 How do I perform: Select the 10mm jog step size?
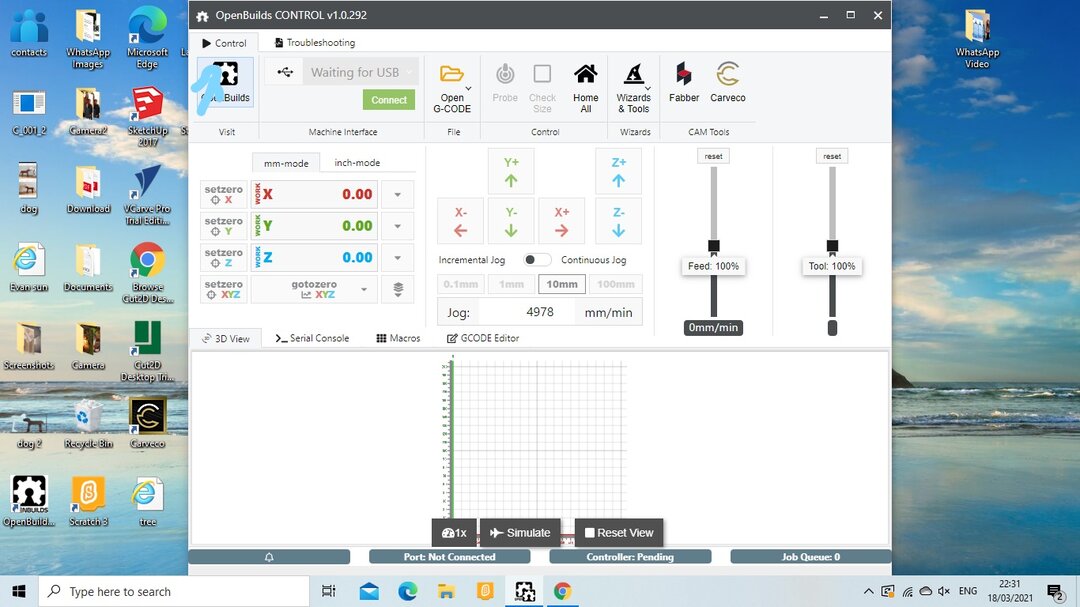pos(562,284)
